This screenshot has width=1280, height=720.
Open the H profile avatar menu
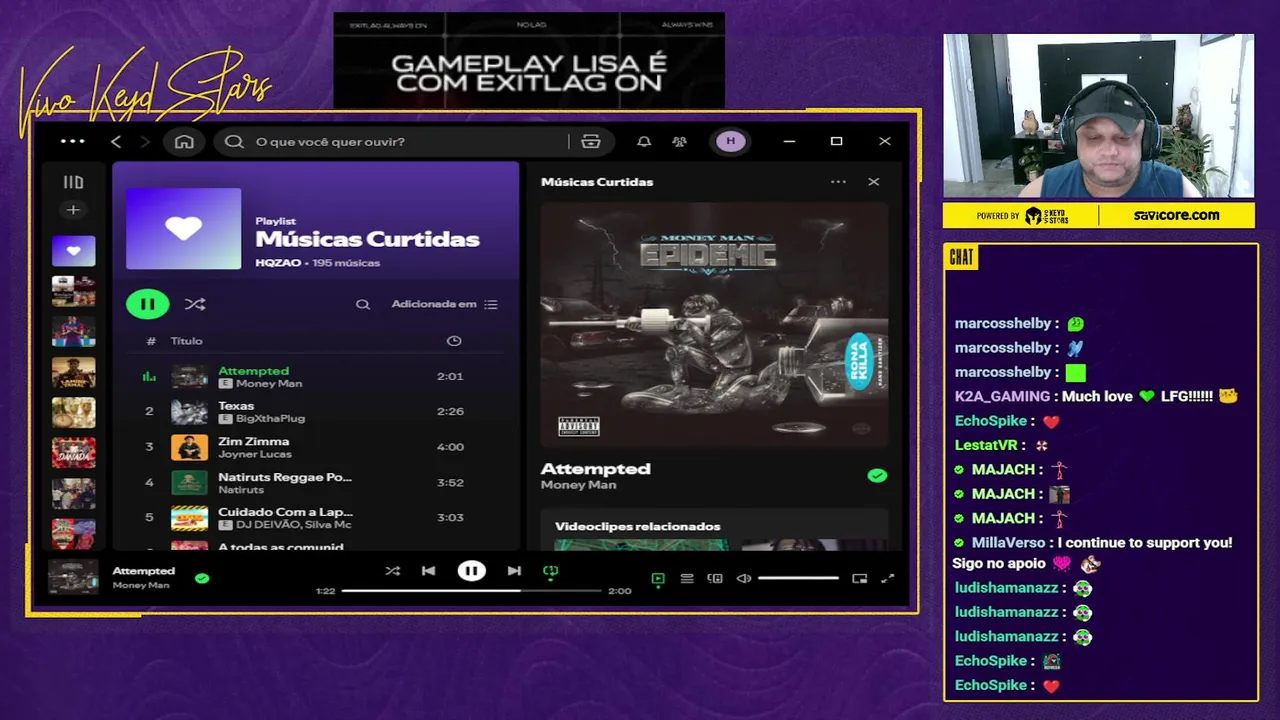tap(731, 141)
